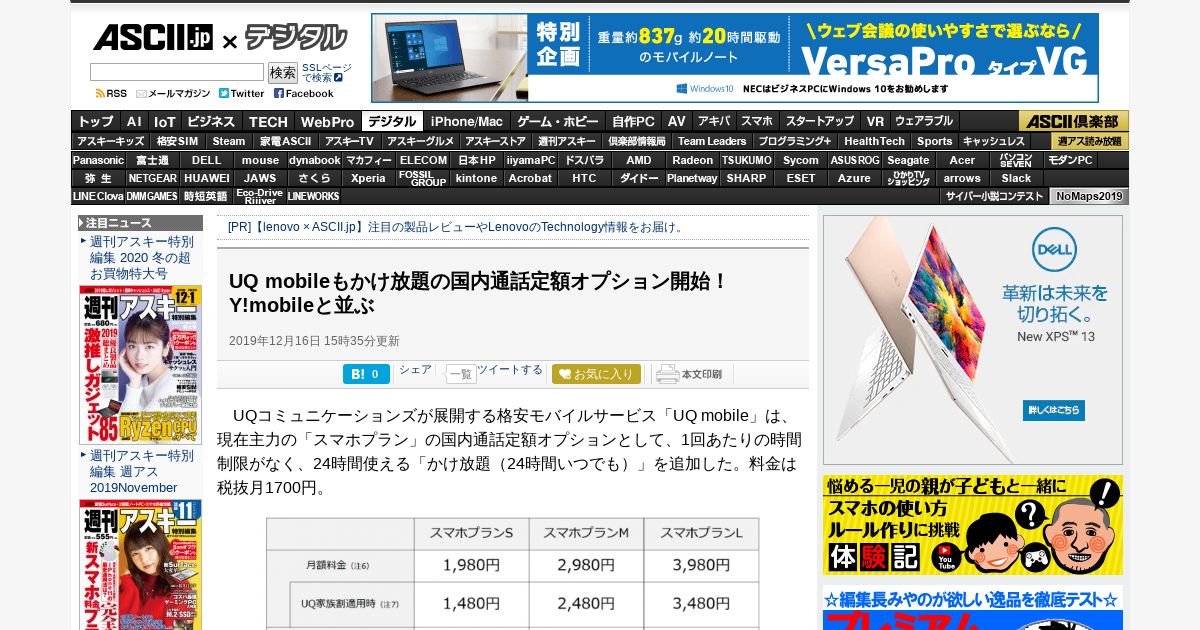Select the デジタル navigation tab
The image size is (1200, 630).
392,121
